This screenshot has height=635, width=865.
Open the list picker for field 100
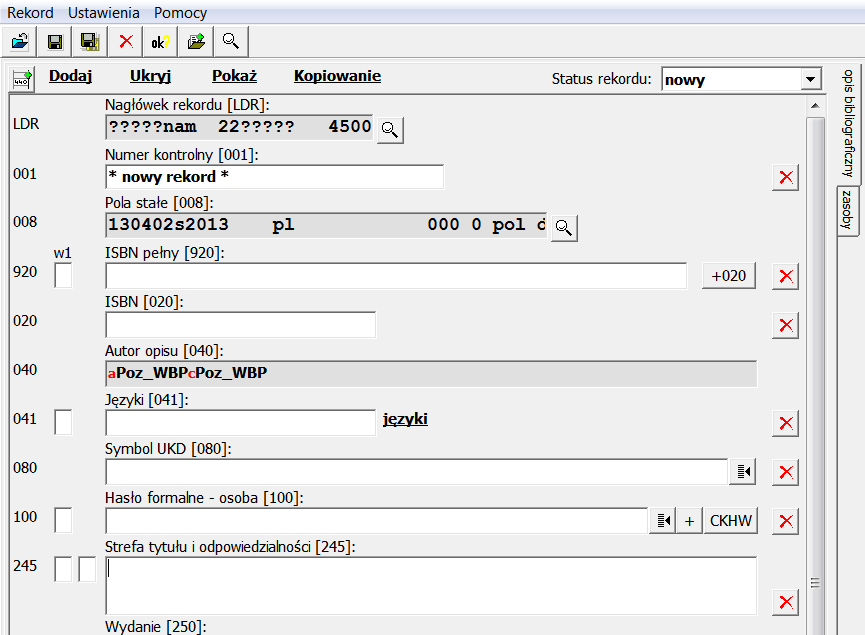663,521
